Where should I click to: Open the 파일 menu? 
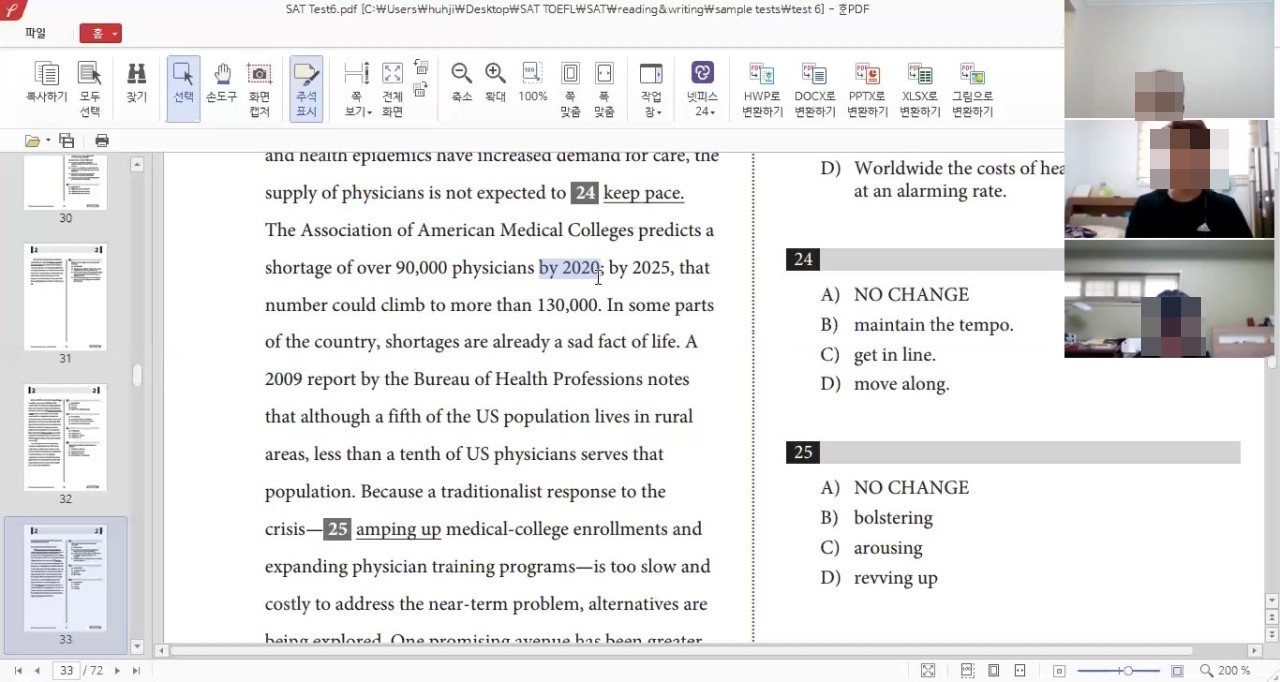click(35, 33)
